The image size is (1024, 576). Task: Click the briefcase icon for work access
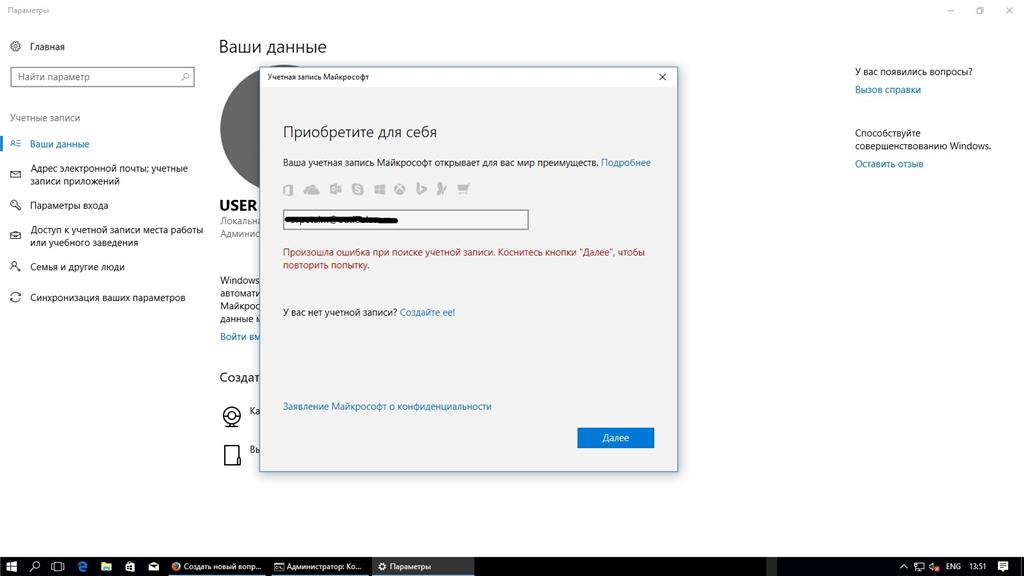[16, 236]
